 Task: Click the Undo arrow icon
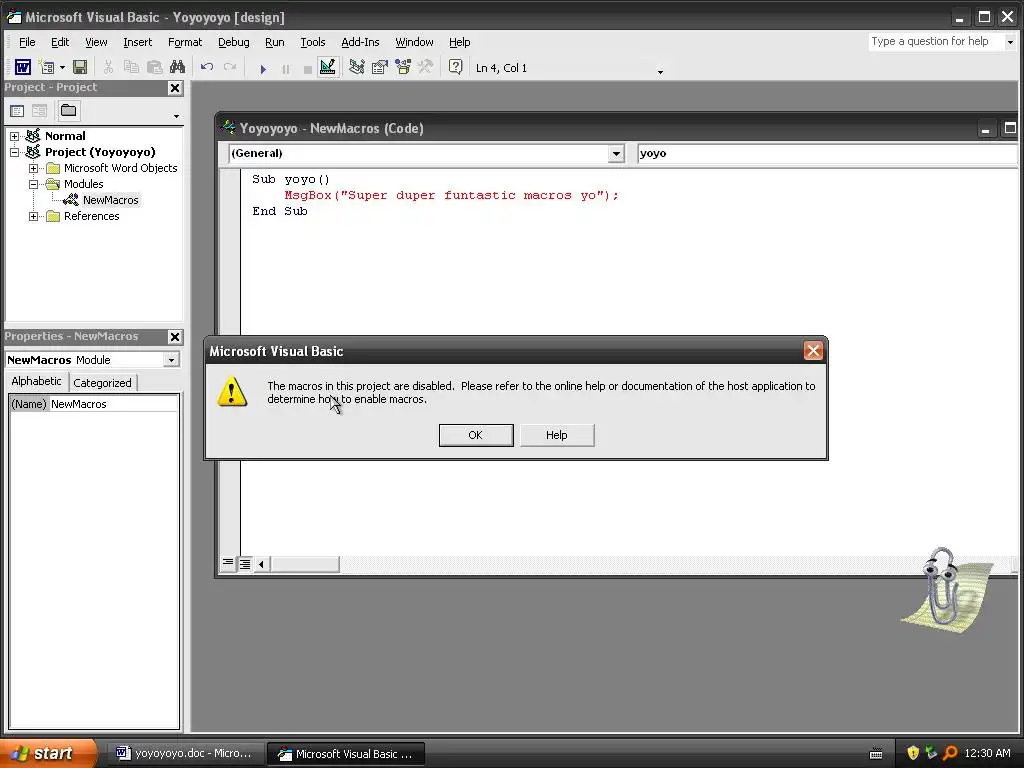pos(207,67)
